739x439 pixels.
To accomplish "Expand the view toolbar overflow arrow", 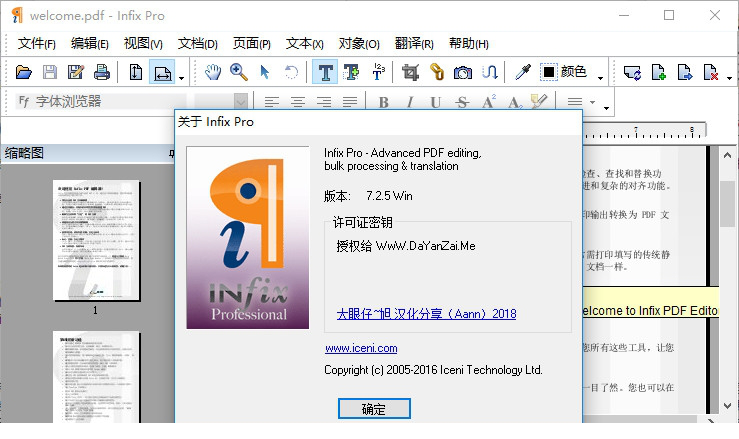I will [x=181, y=78].
